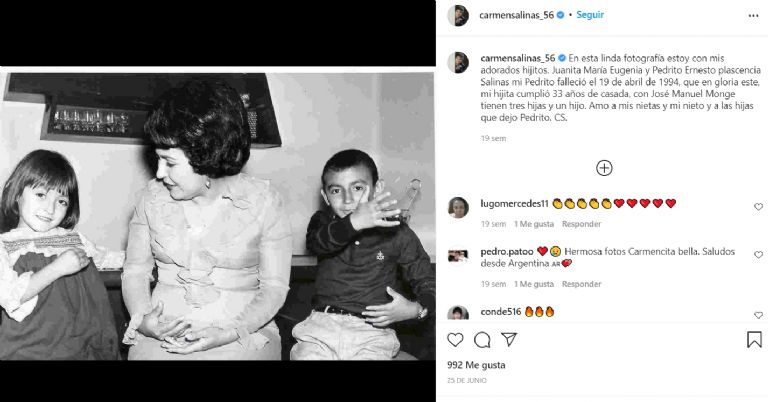Open the carmensalinas_56 profile from the header username
Screen dimensions: 768x402
[x=516, y=15]
